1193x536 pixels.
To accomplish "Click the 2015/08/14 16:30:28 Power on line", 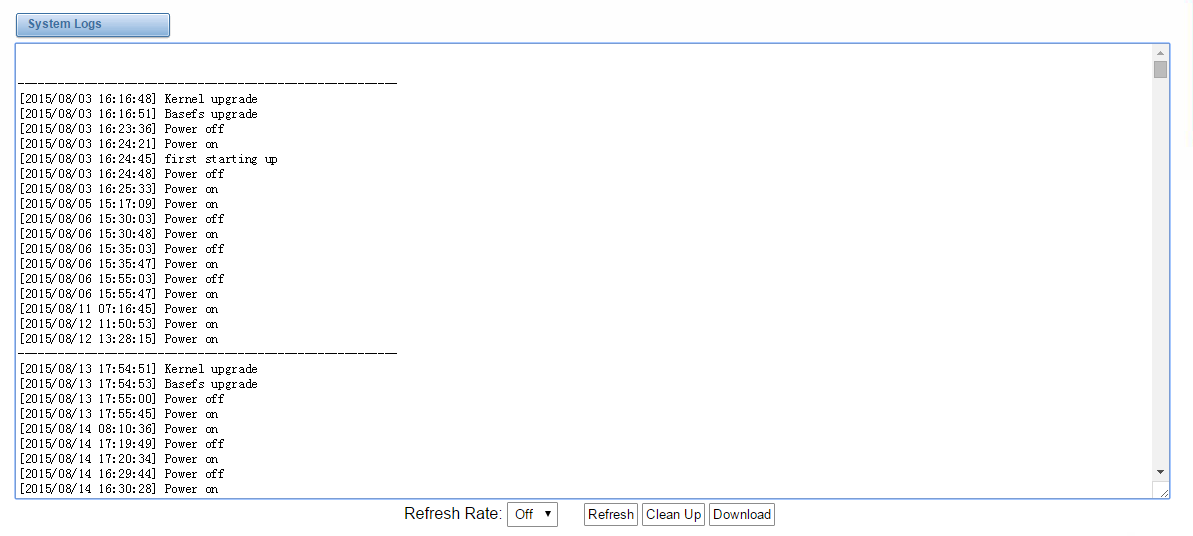I will 119,489.
